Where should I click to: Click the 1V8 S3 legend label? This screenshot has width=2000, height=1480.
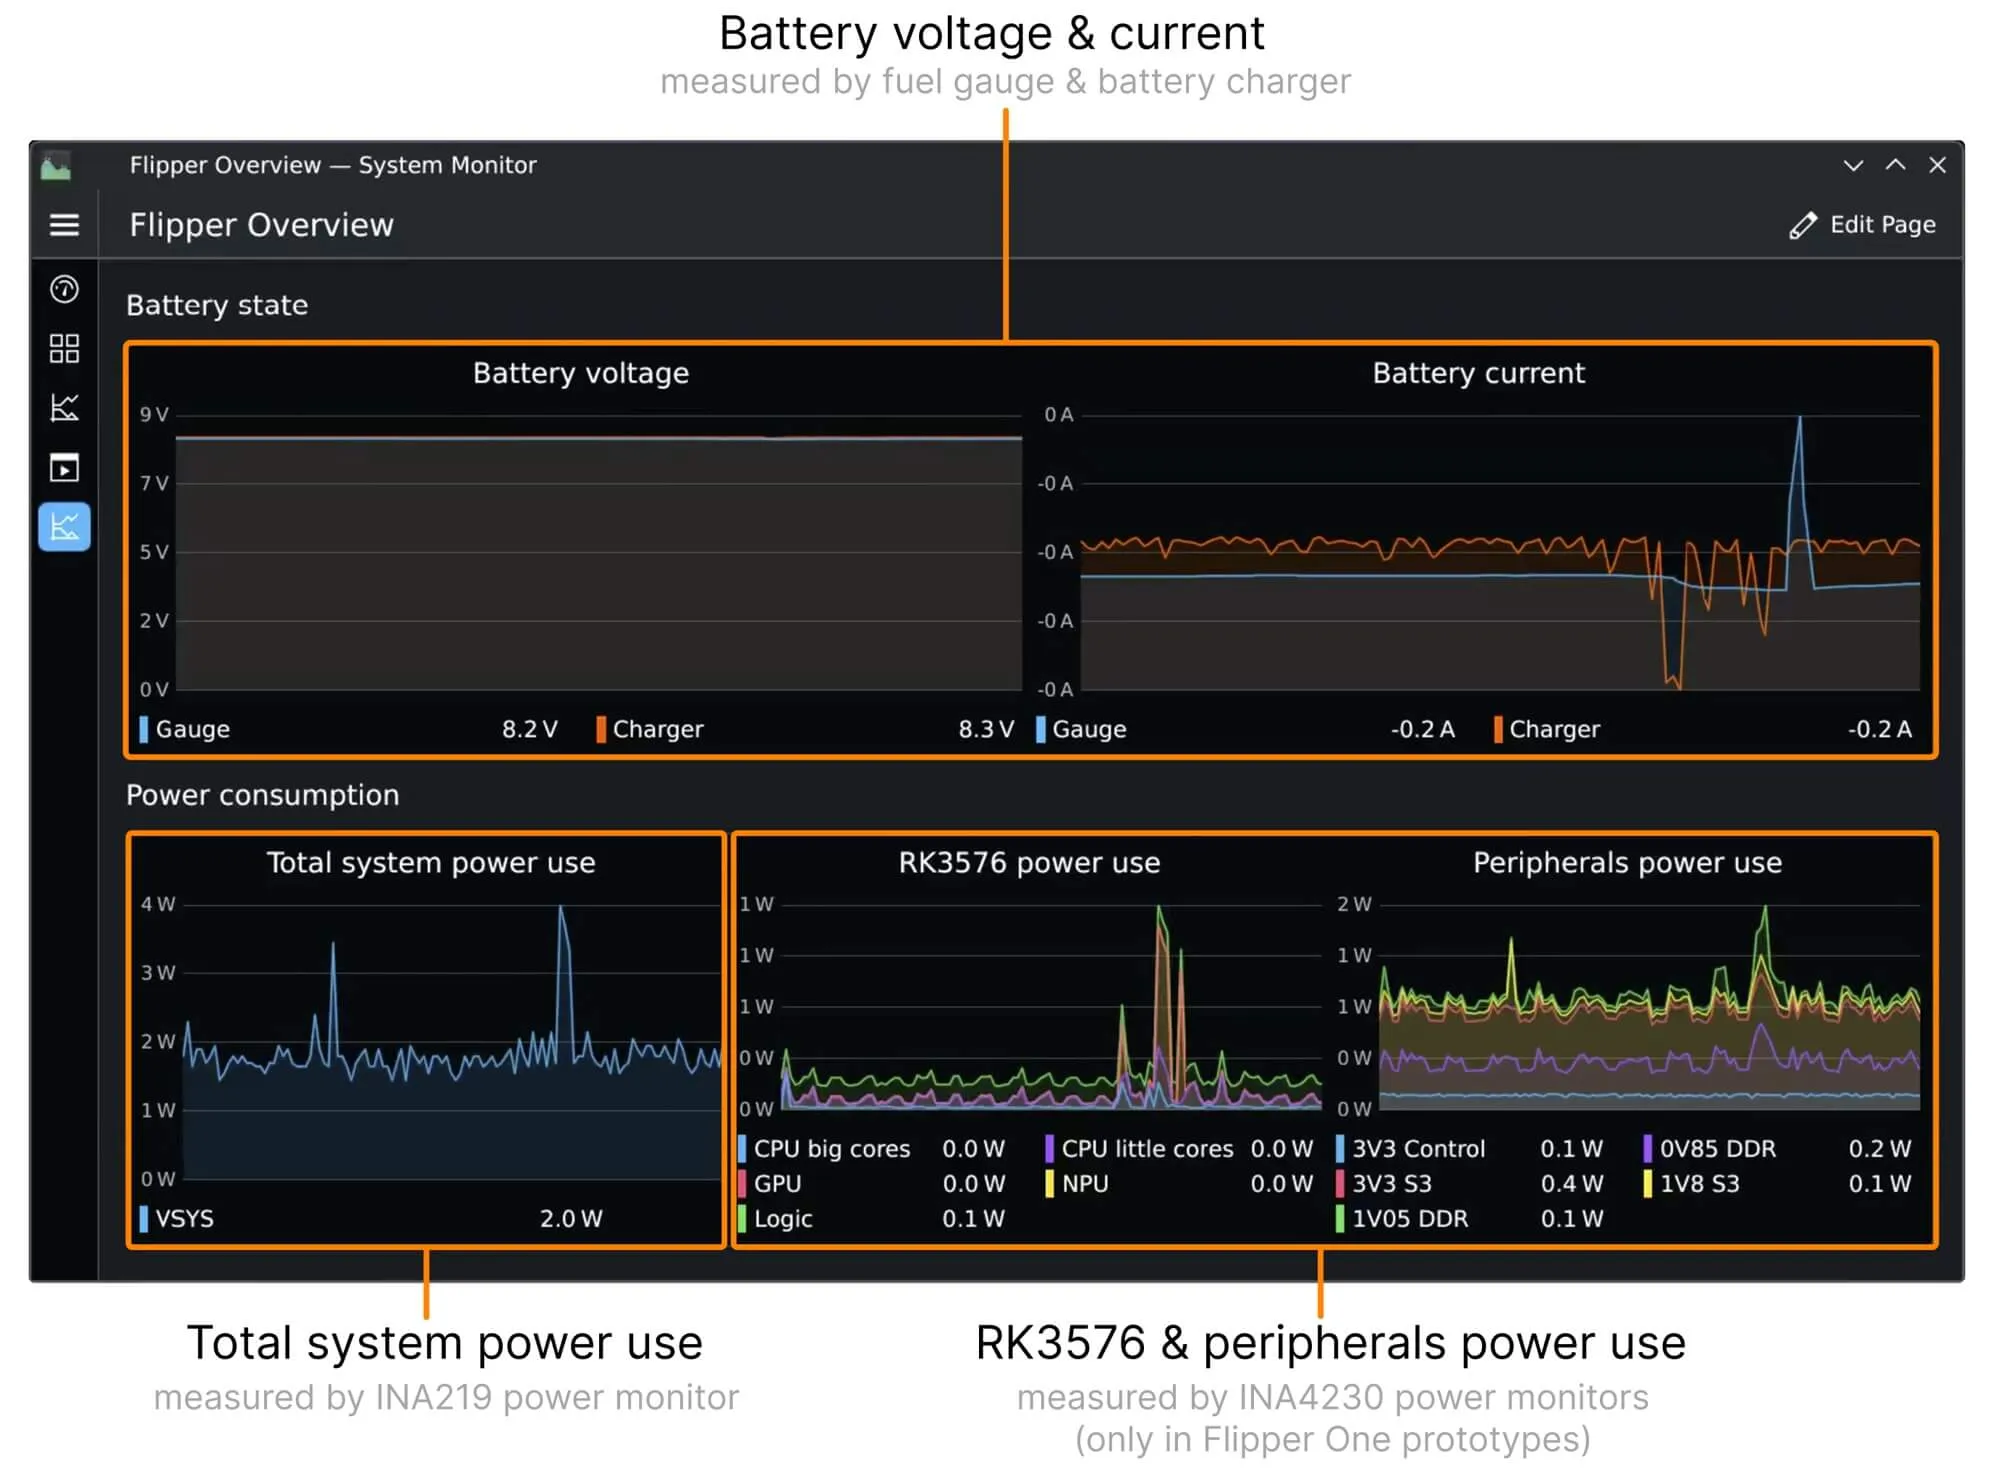point(1699,1184)
